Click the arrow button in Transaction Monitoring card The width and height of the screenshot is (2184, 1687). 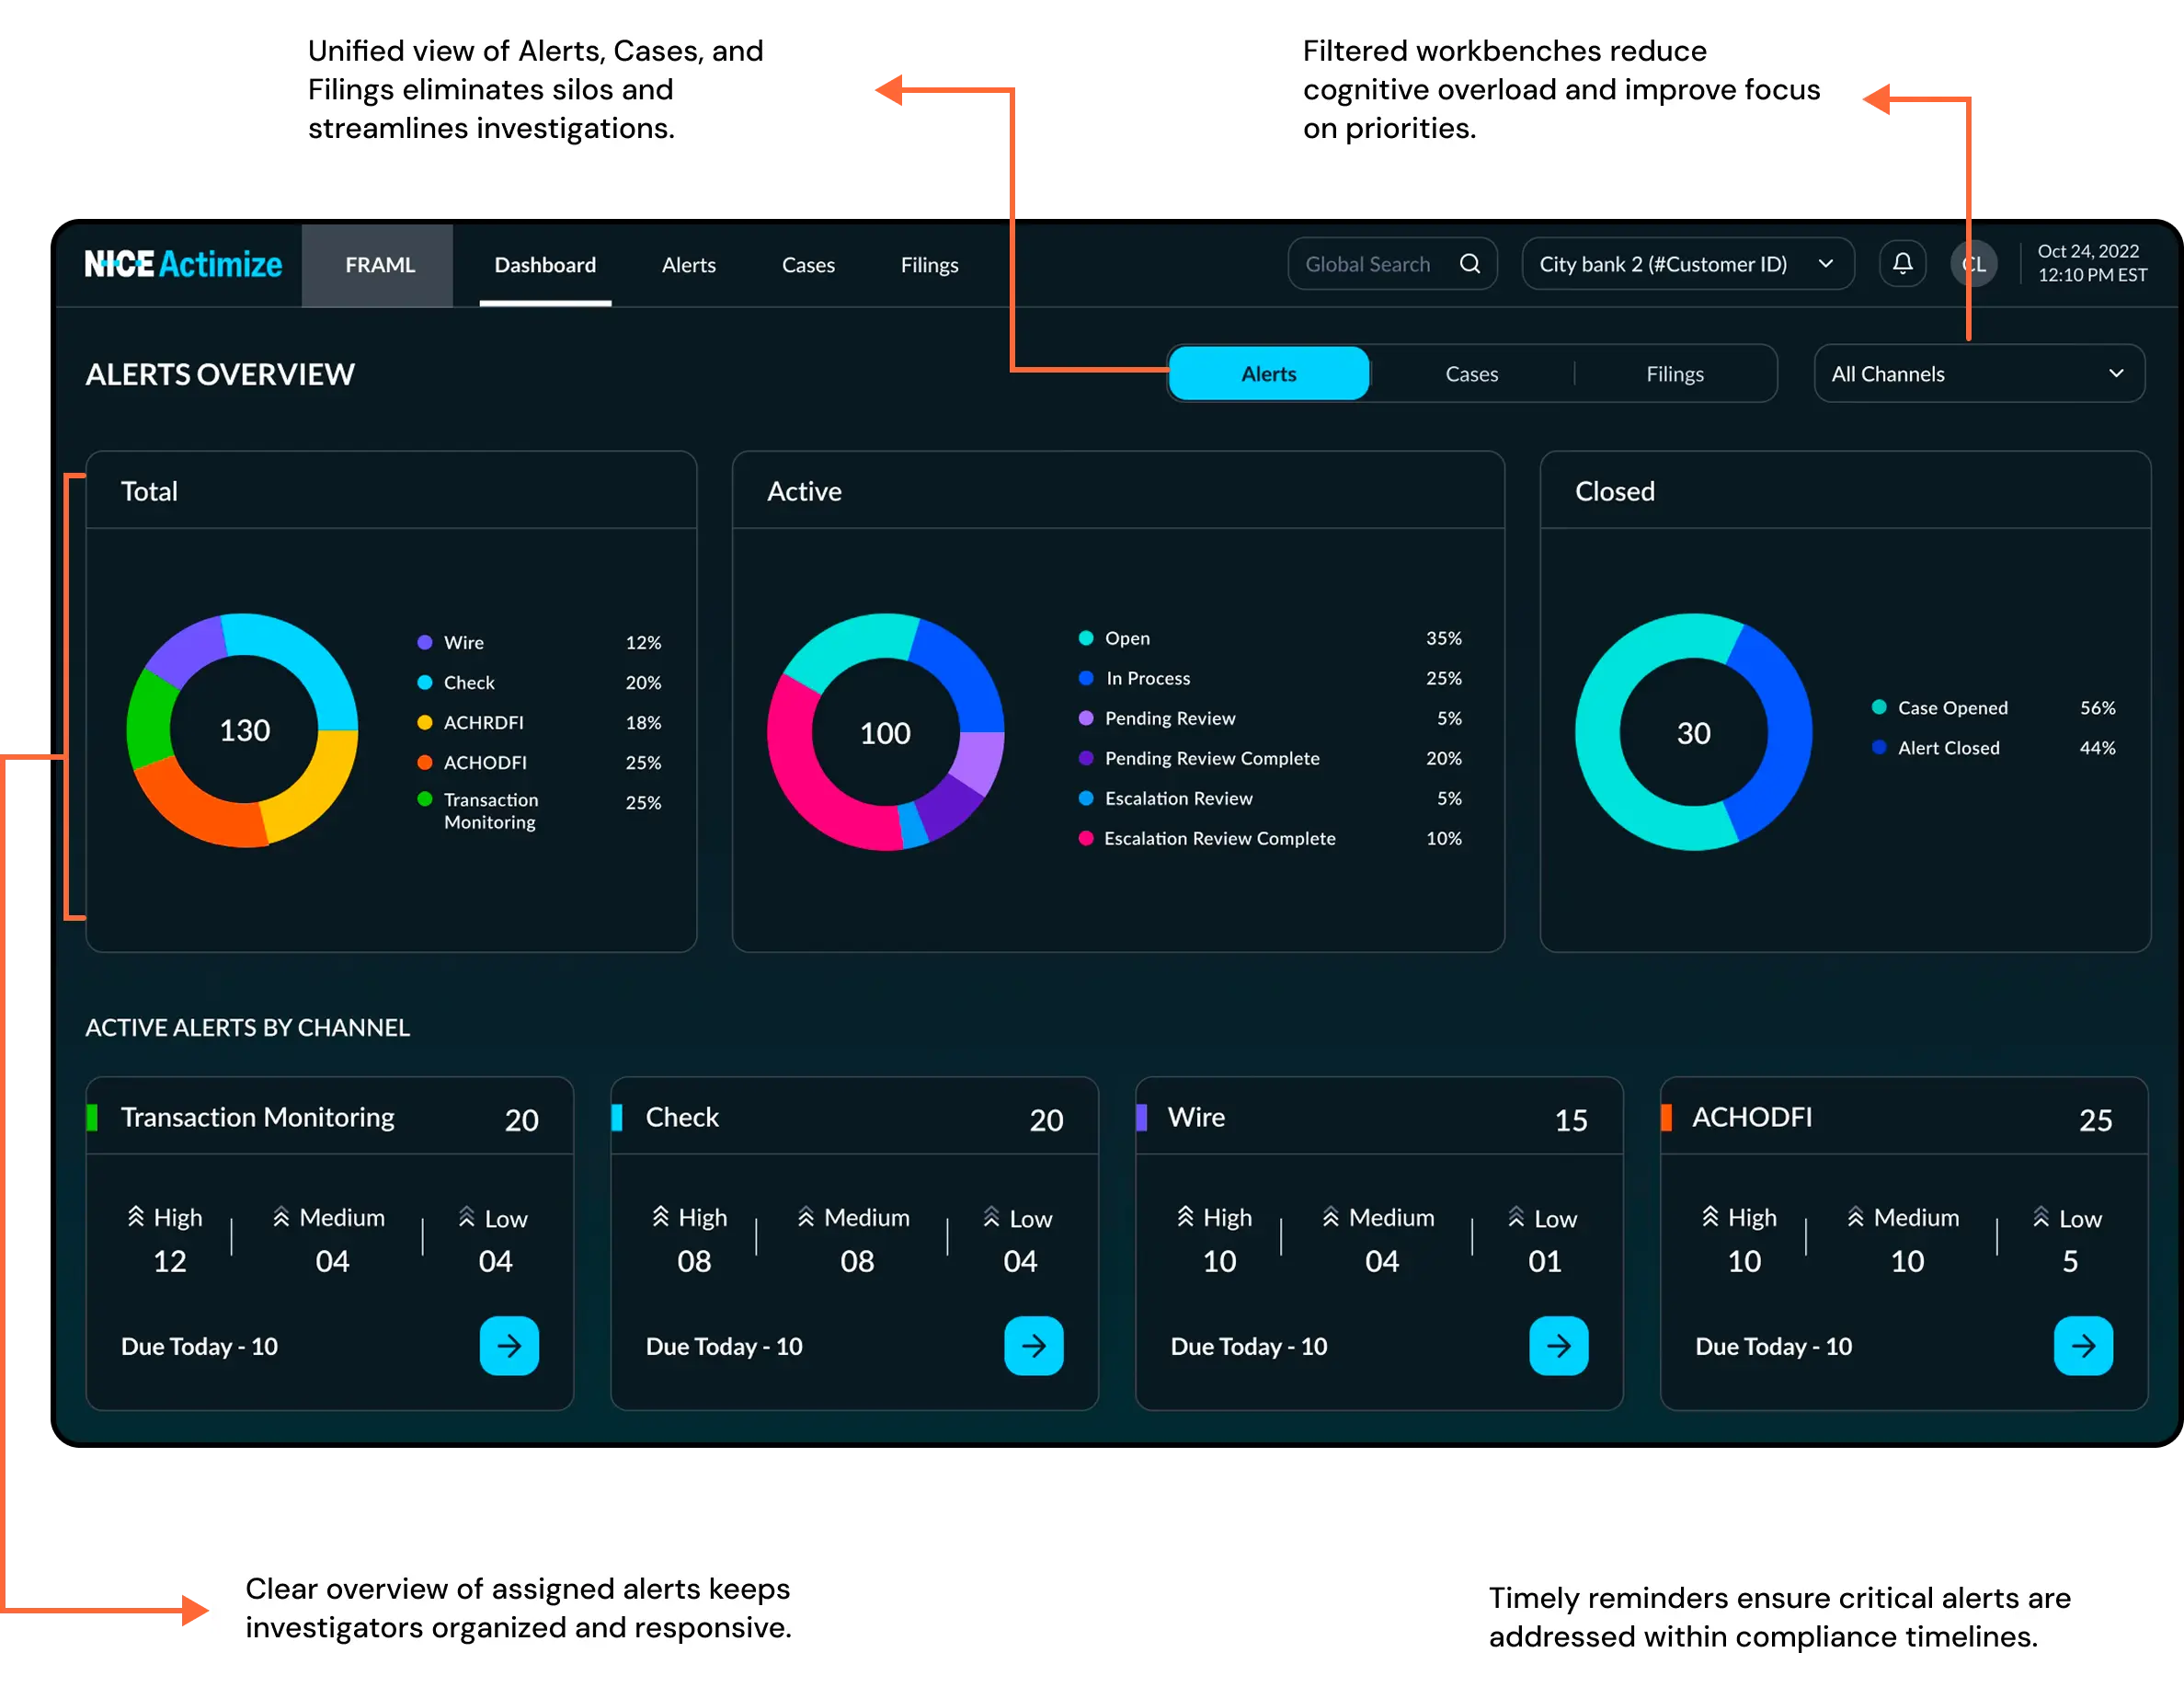(x=509, y=1346)
